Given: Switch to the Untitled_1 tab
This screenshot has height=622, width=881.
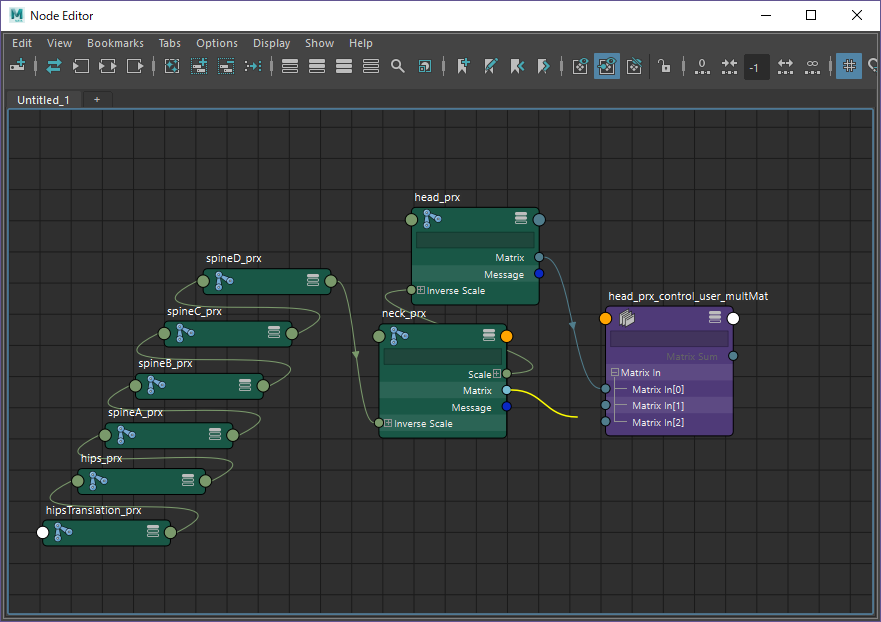Looking at the screenshot, I should (43, 100).
